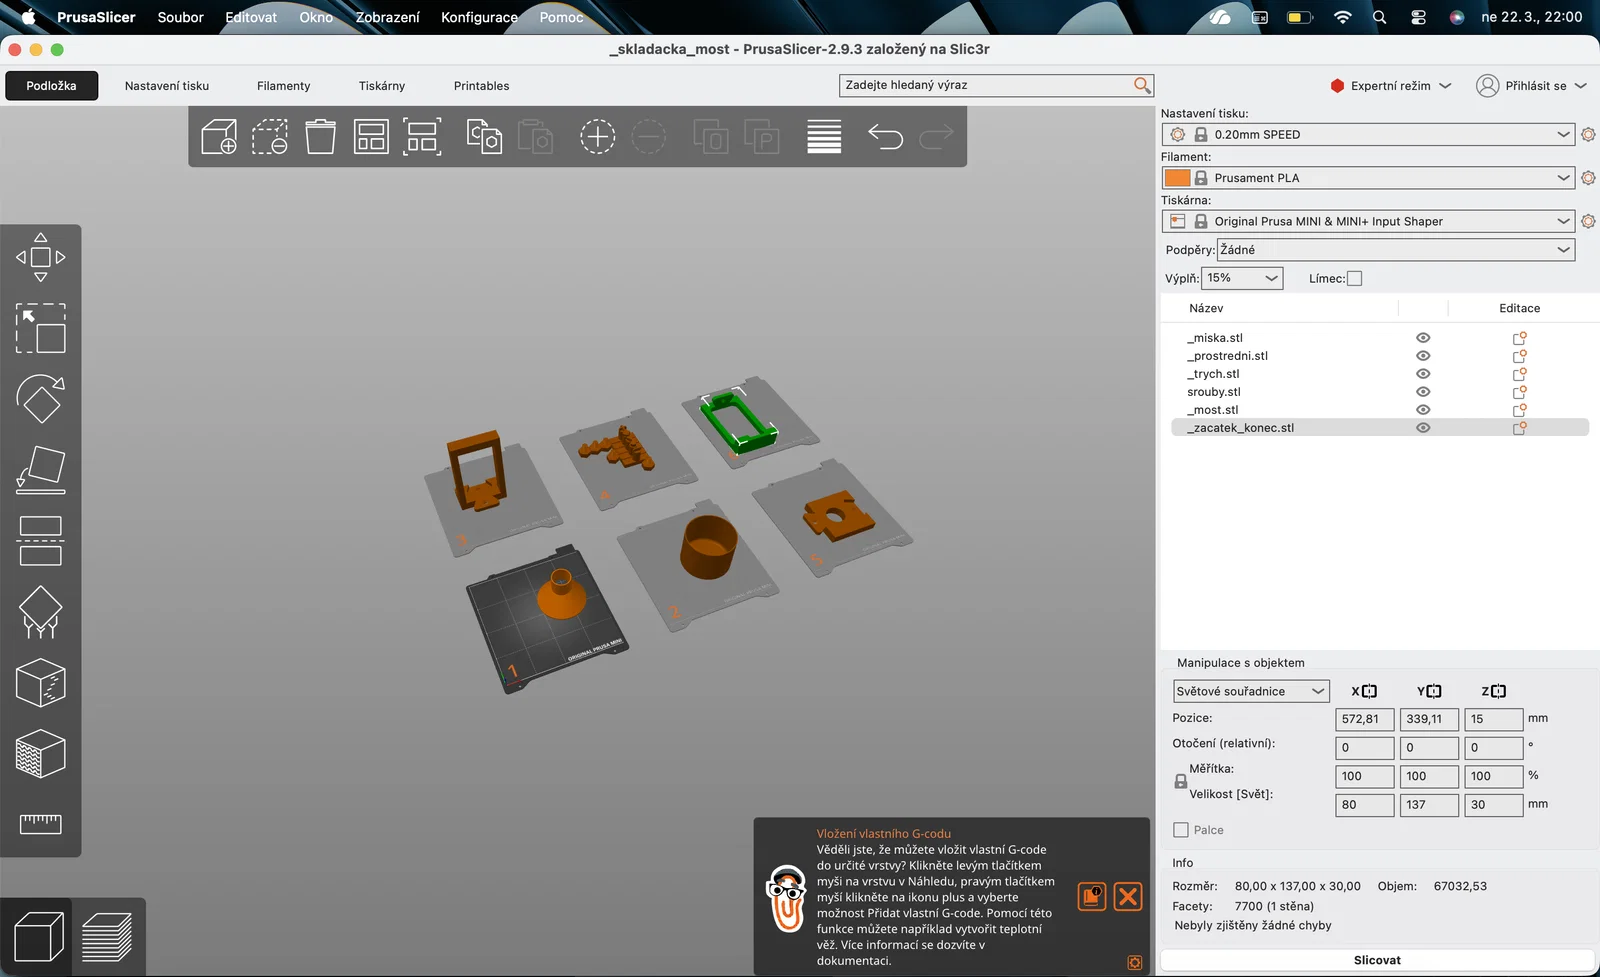This screenshot has width=1600, height=977.
Task: Switch to layers preview view icon
Action: tap(107, 938)
